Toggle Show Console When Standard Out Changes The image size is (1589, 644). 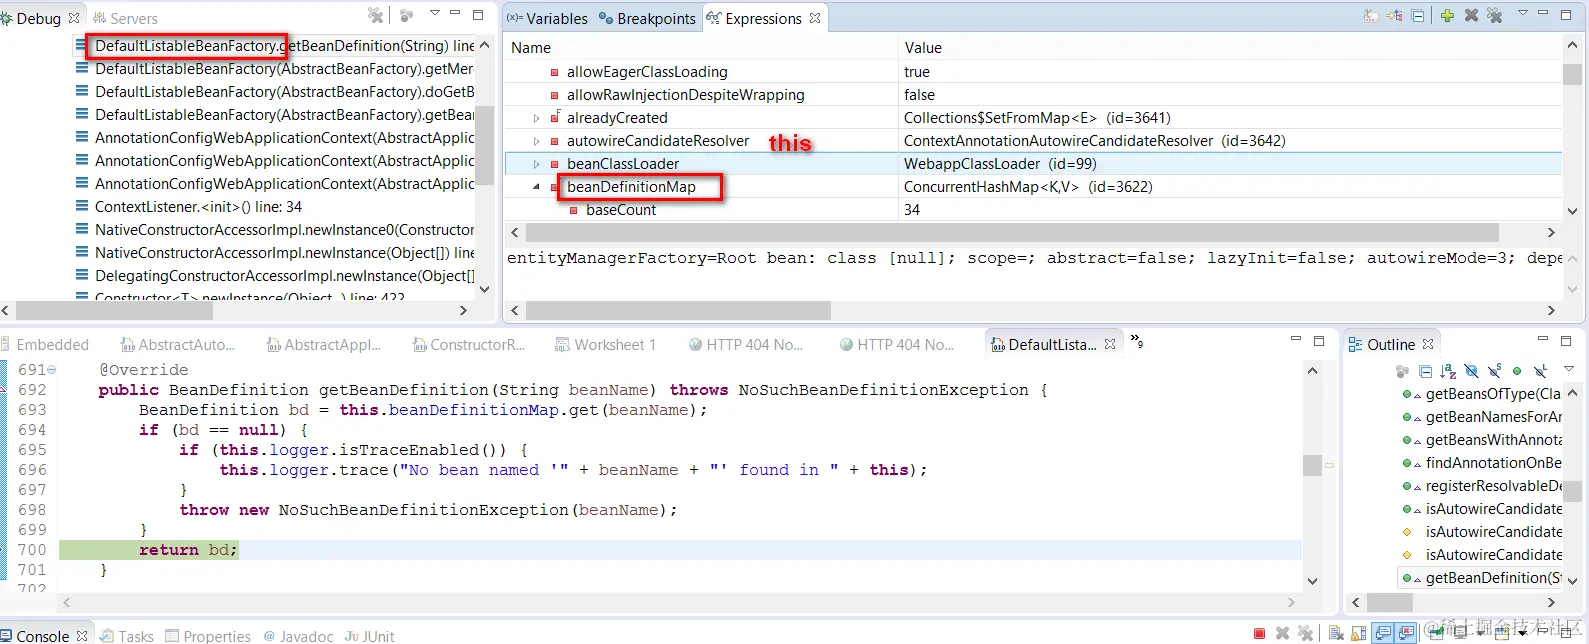coord(1384,633)
